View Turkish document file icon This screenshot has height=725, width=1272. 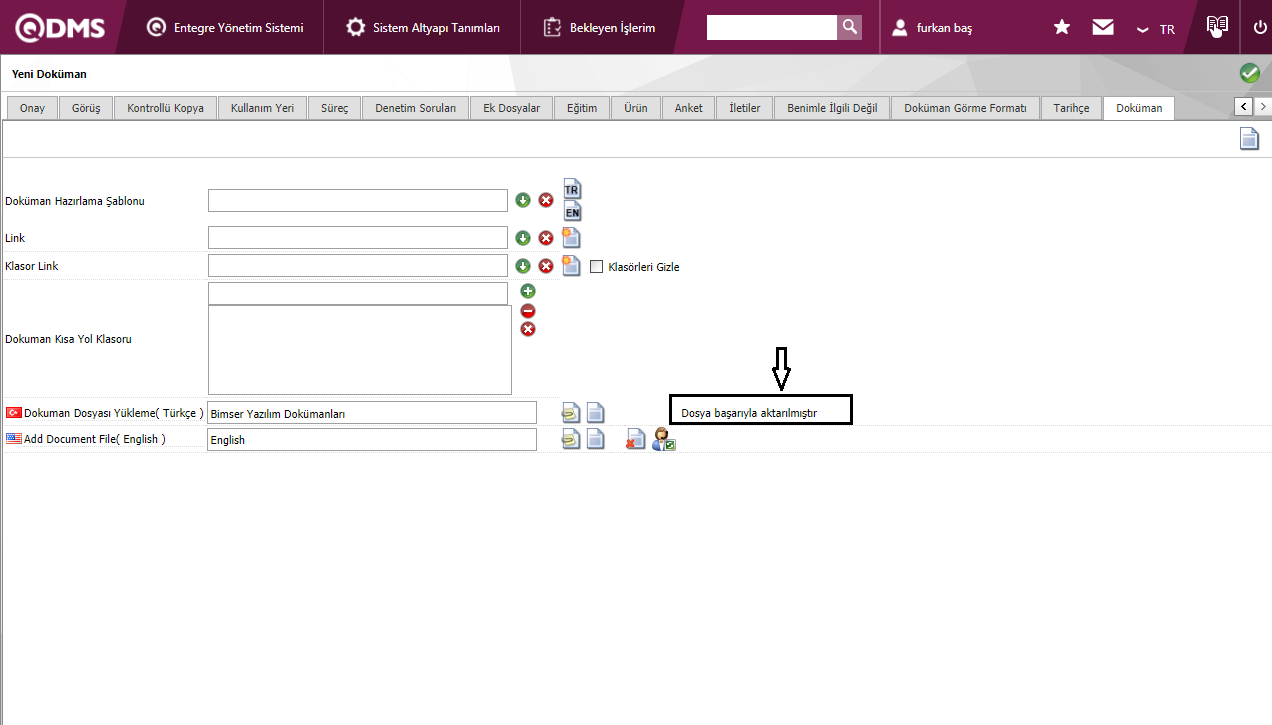pos(595,412)
